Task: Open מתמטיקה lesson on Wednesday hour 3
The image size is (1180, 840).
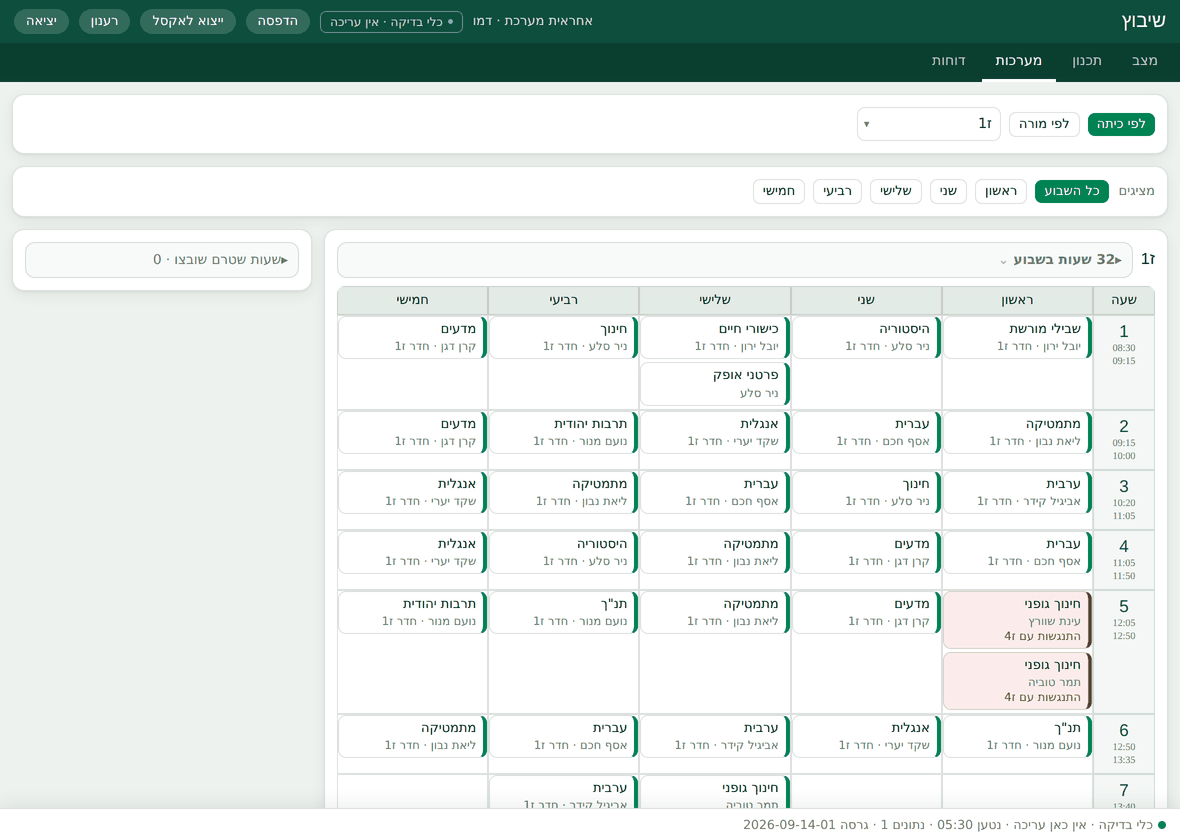Action: [564, 492]
